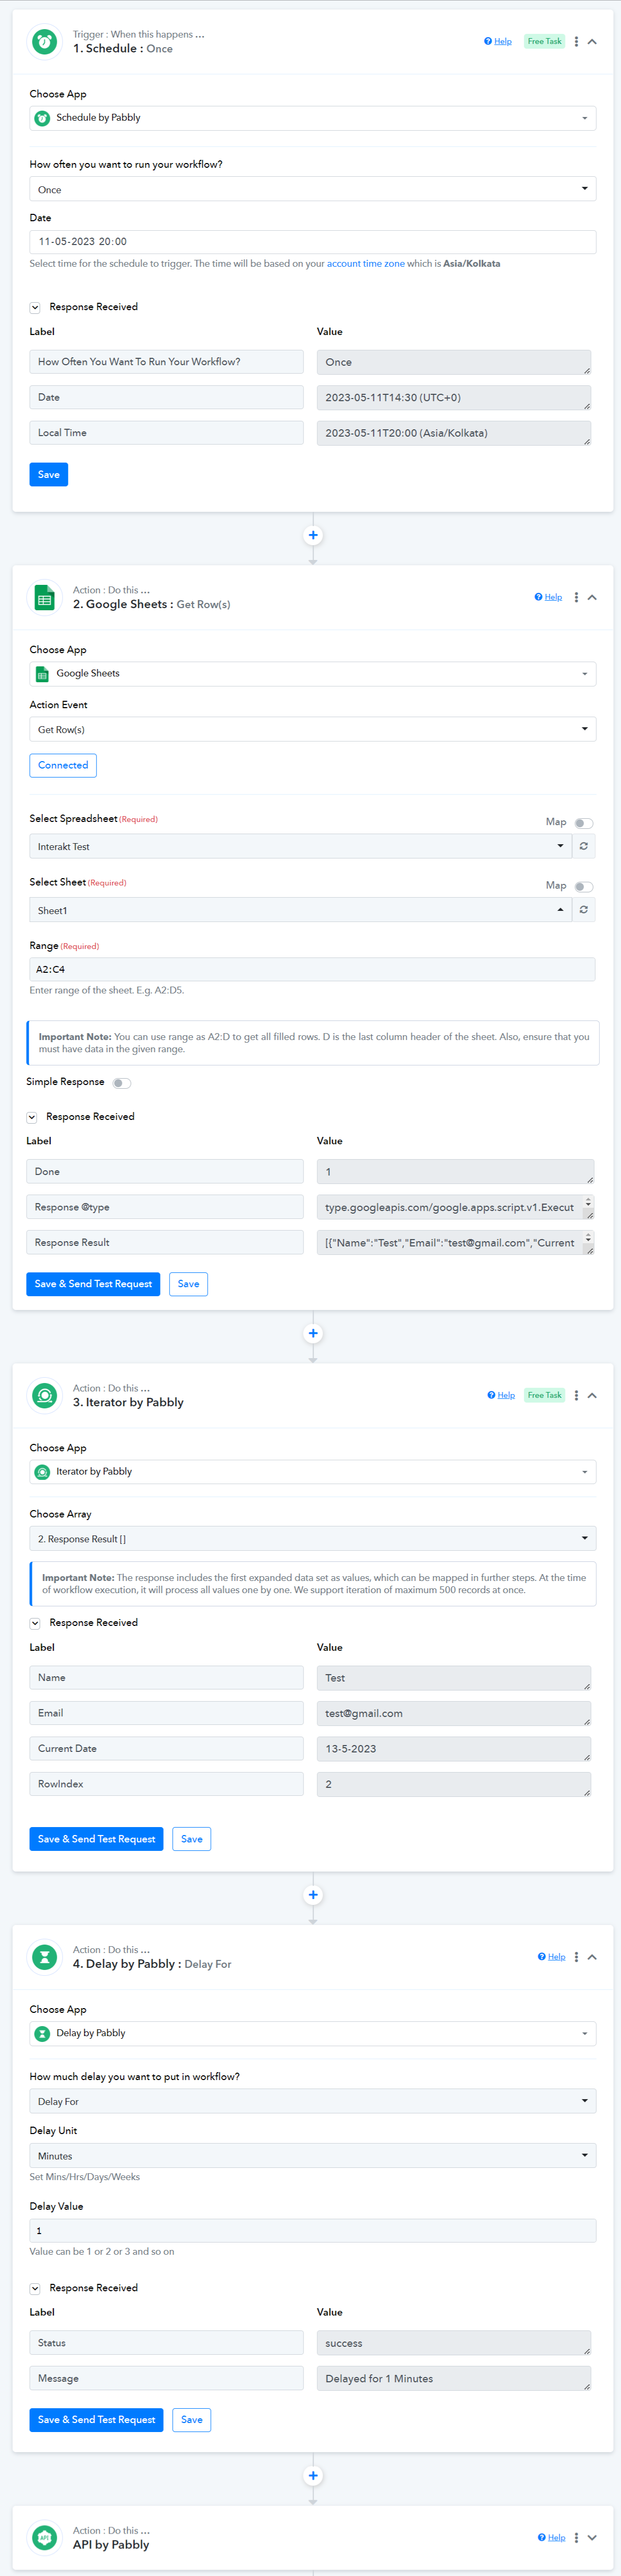Open three-dot menu for Google Sheets step

576,597
